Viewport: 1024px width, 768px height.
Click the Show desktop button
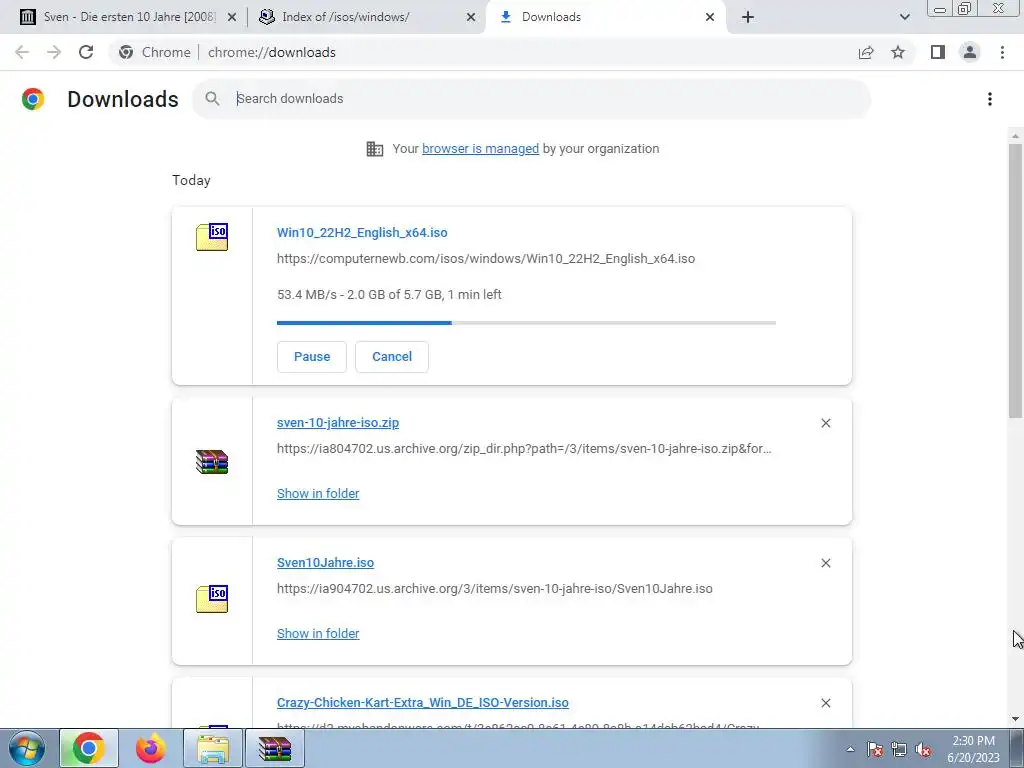1017,748
